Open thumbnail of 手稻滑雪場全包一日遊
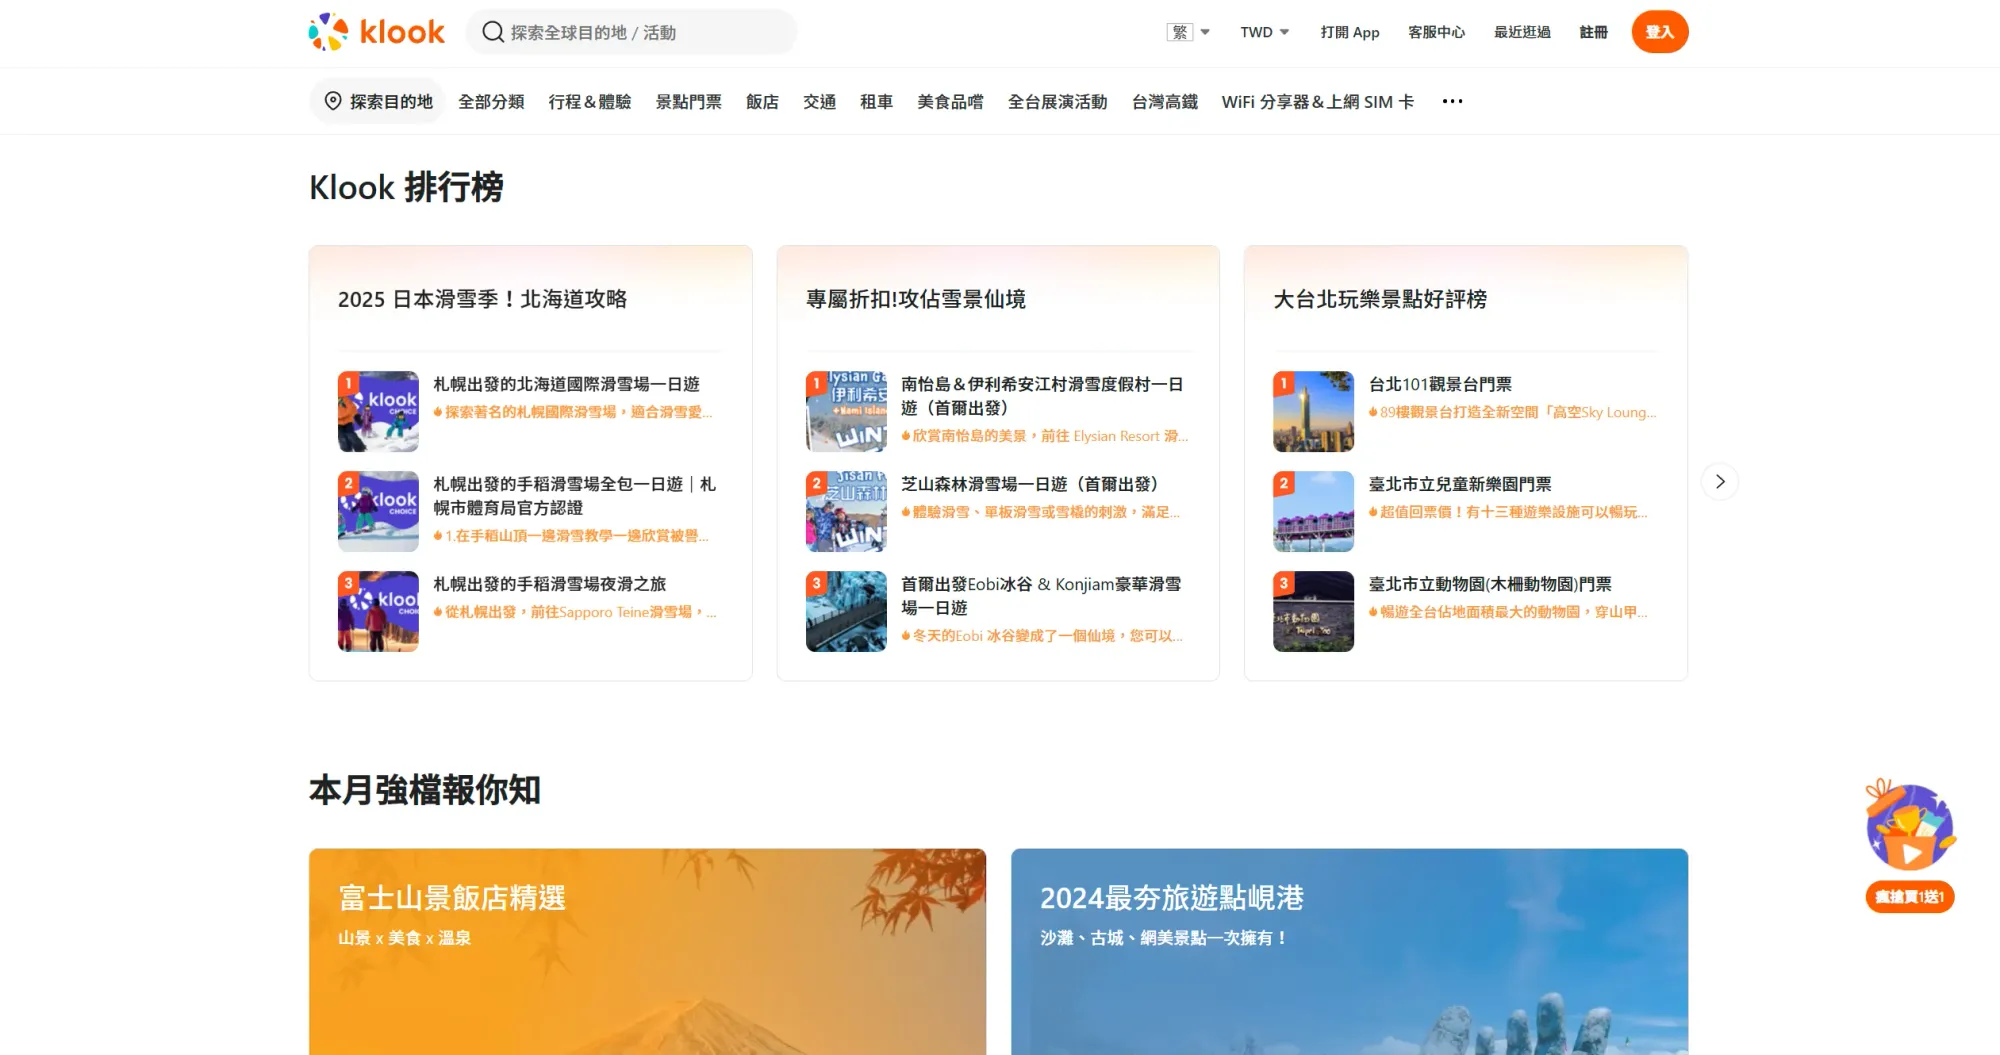 pos(378,511)
